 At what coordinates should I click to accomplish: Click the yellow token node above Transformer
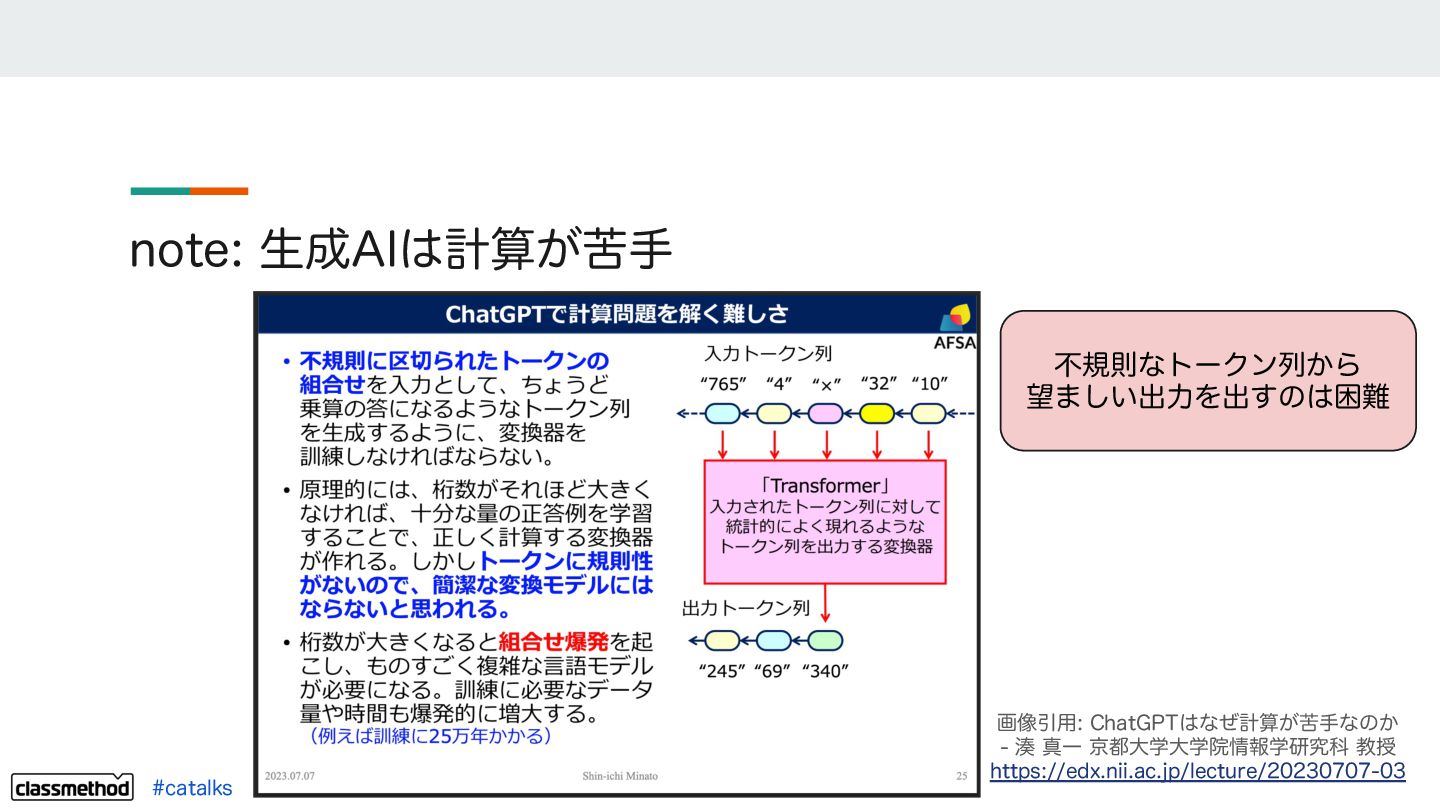[x=877, y=413]
